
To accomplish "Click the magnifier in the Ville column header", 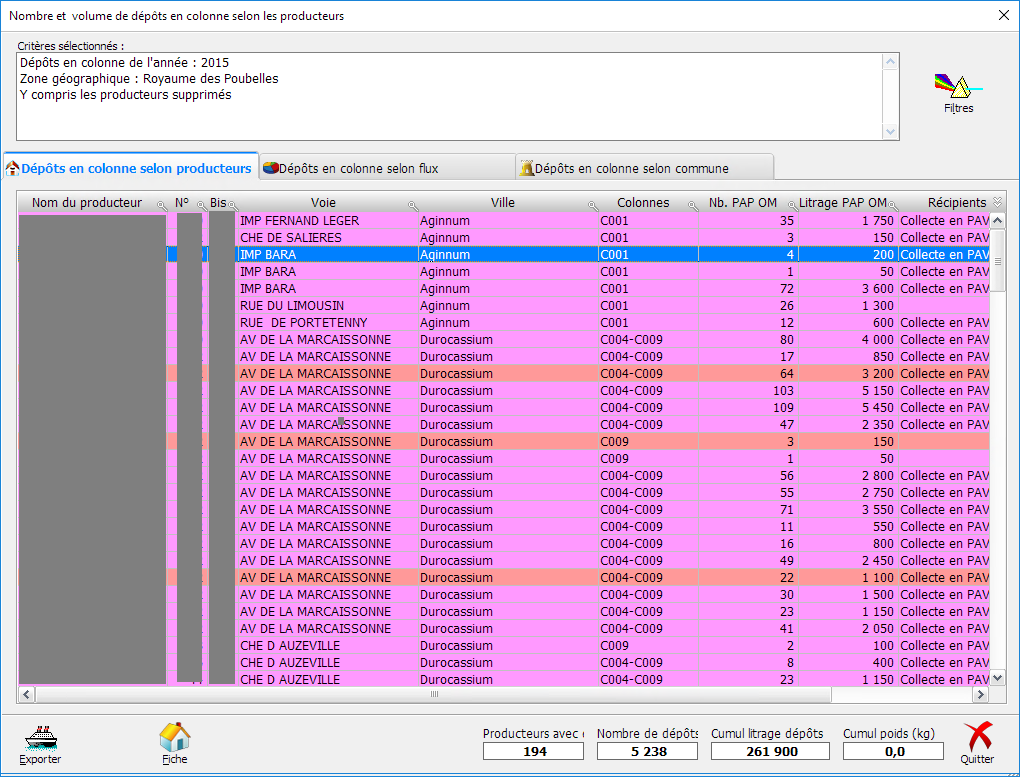I will (x=591, y=206).
